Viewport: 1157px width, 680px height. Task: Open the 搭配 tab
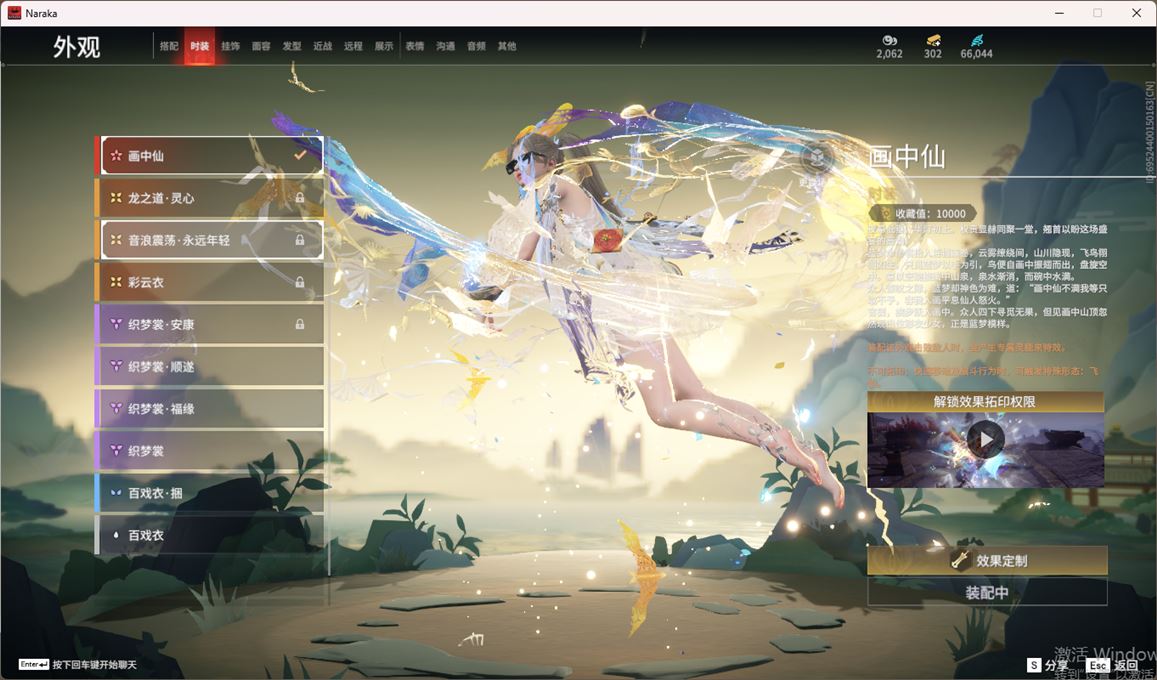169,46
